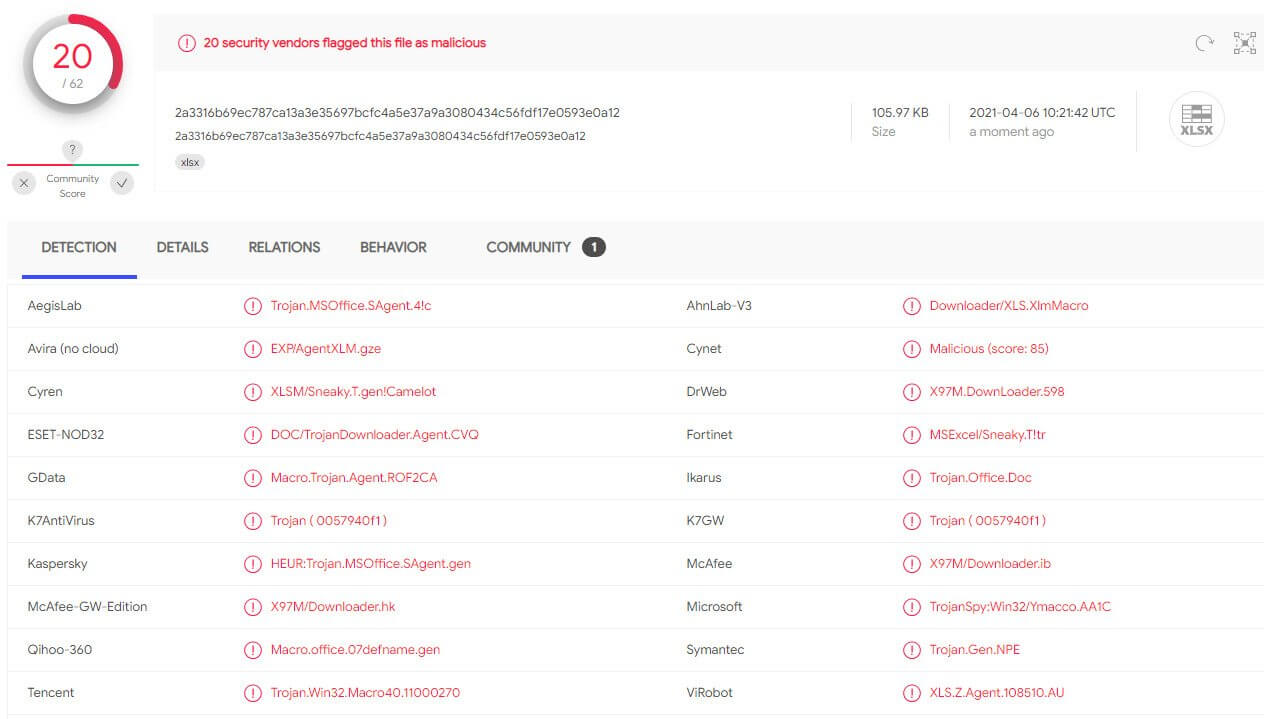Click alert icon beside Trojan.Office.Doc
The image size is (1264, 719).
click(x=911, y=478)
